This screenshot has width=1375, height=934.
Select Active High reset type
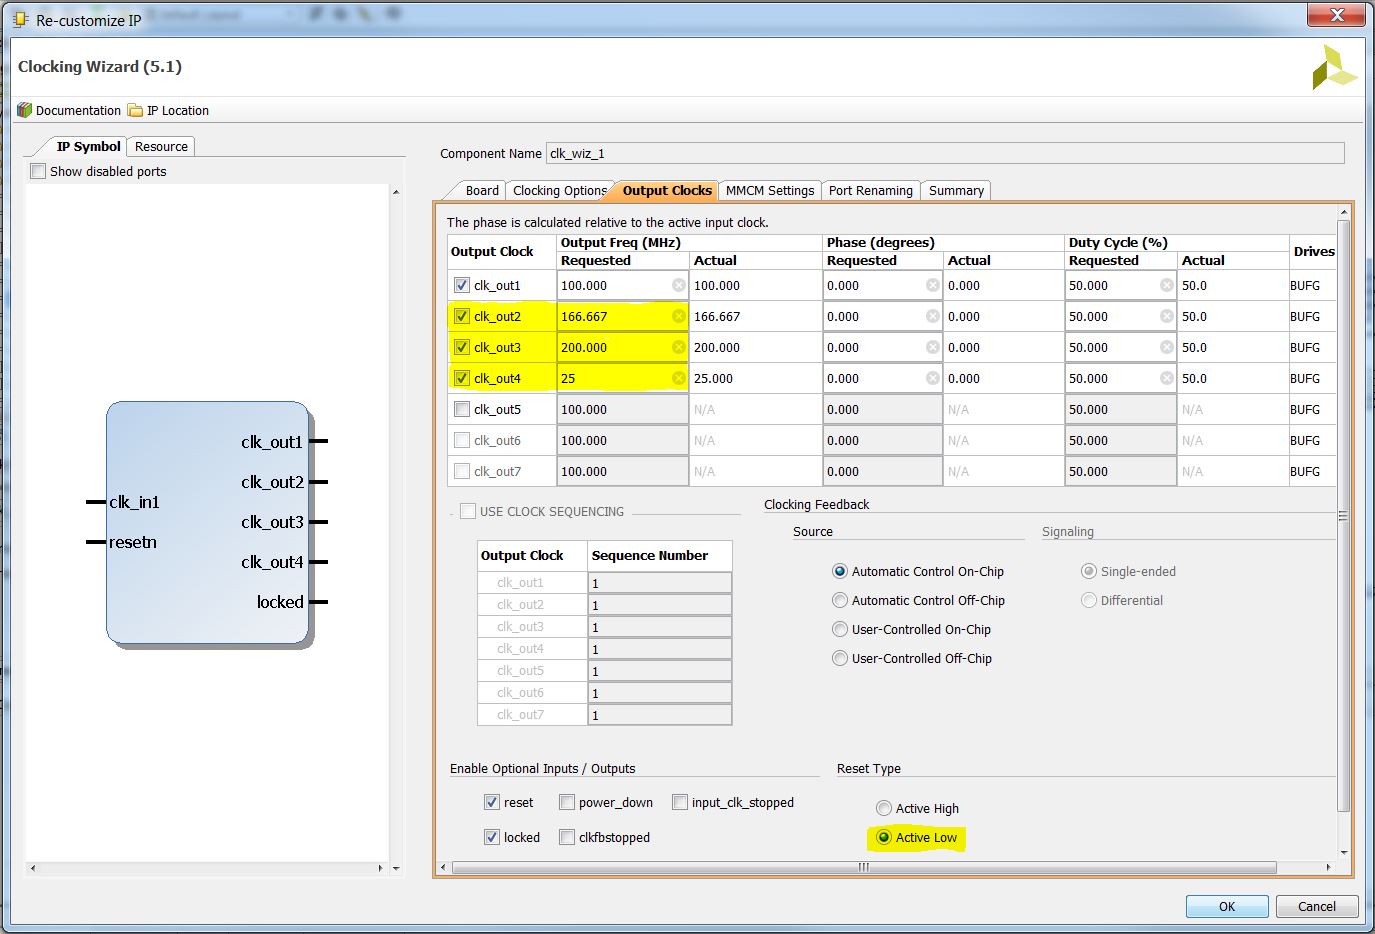click(884, 808)
